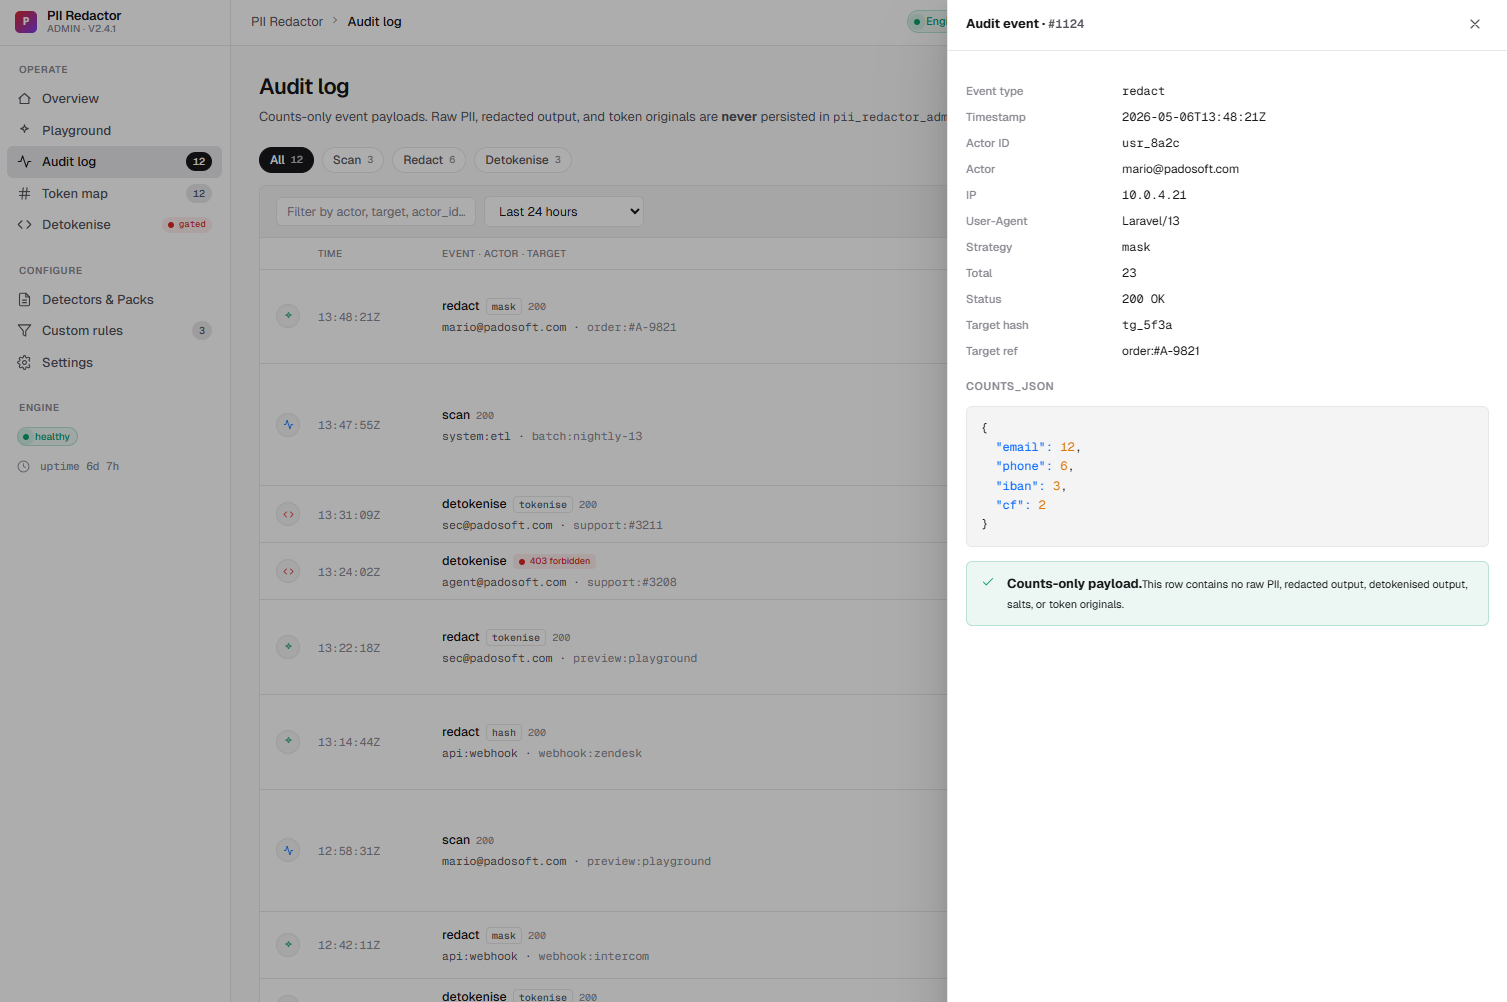The width and height of the screenshot is (1507, 1002).
Task: Open the Last 24 hours time range dropdown
Action: coord(564,212)
